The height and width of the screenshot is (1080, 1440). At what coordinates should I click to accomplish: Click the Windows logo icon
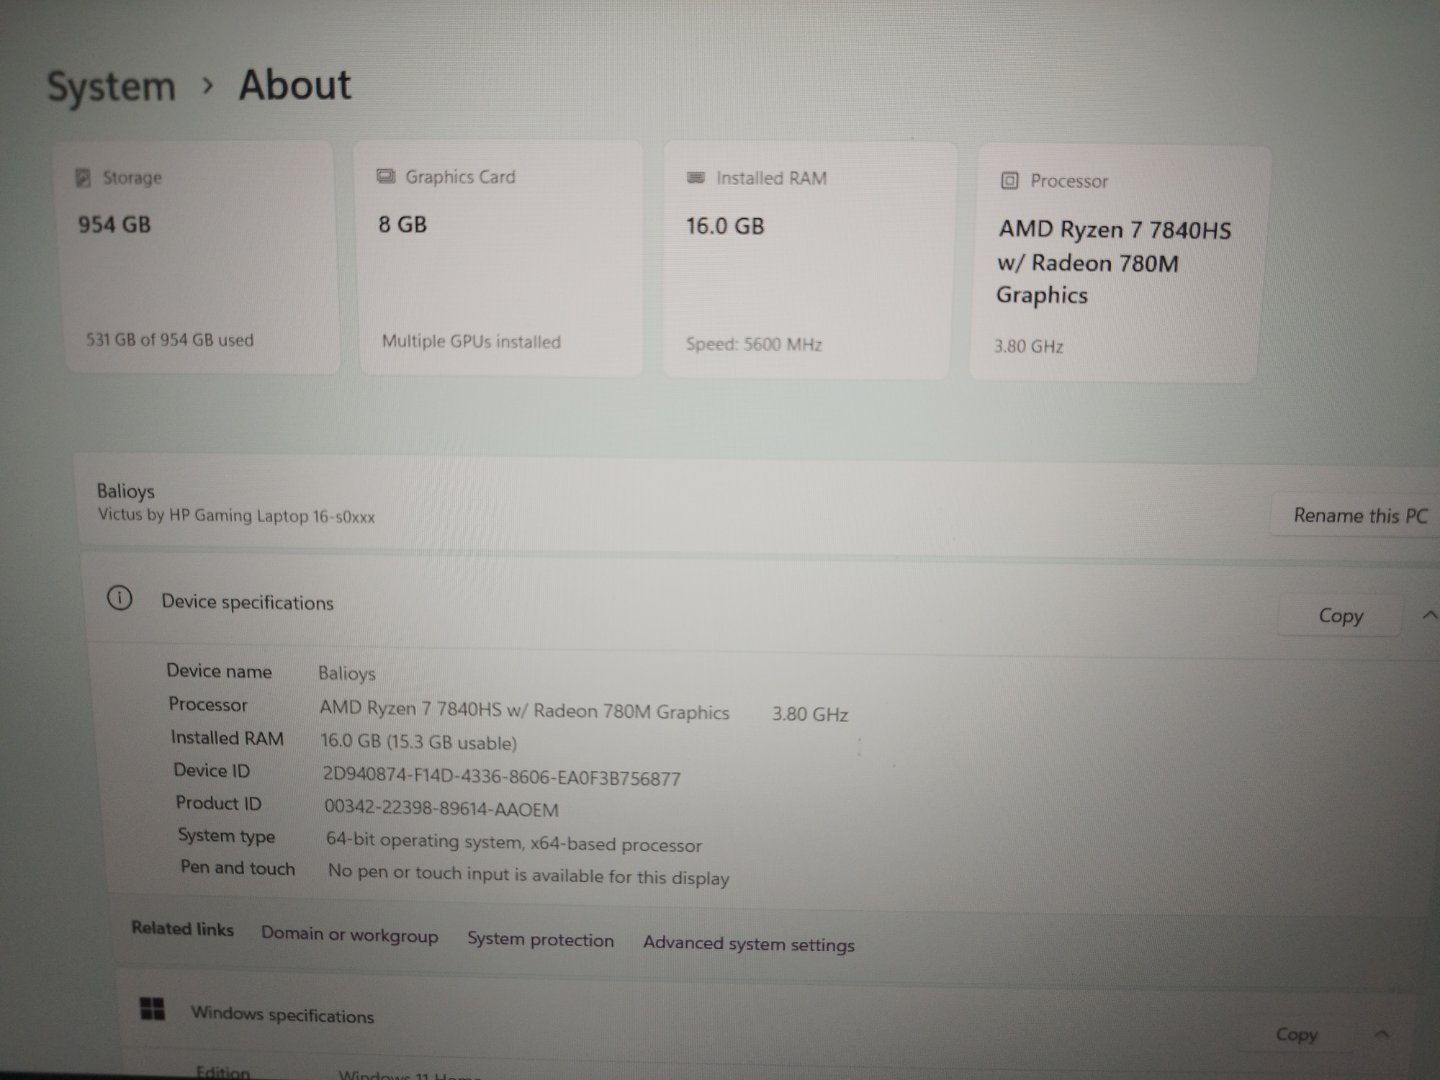(x=152, y=1008)
